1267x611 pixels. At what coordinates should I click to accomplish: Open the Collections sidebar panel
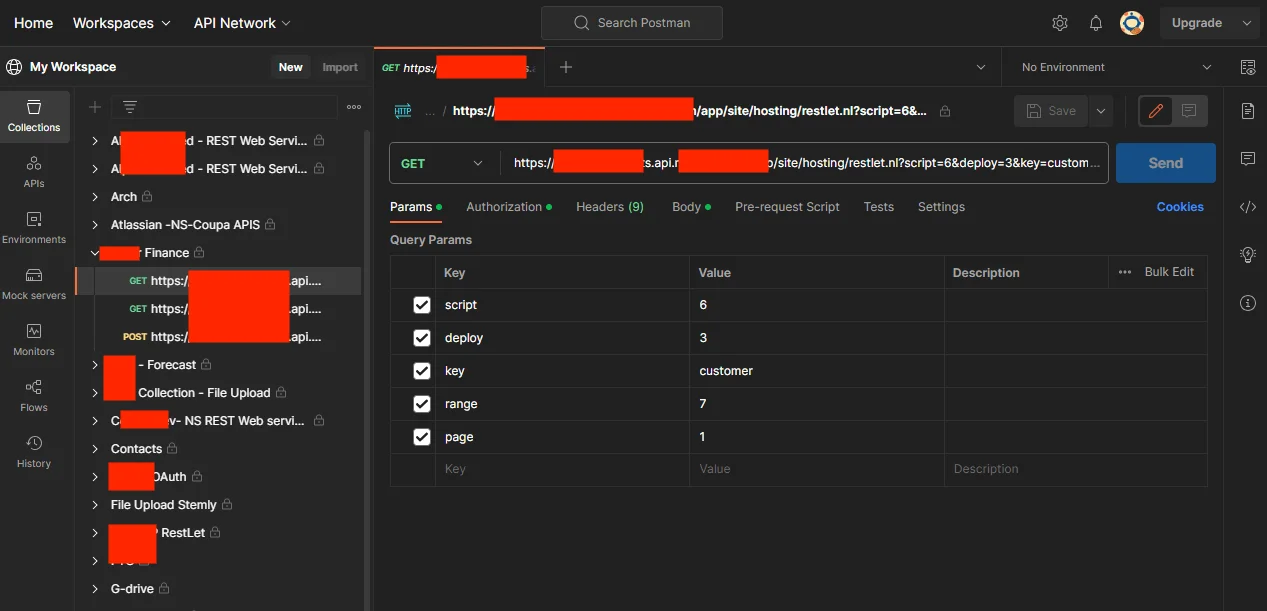coord(34,116)
